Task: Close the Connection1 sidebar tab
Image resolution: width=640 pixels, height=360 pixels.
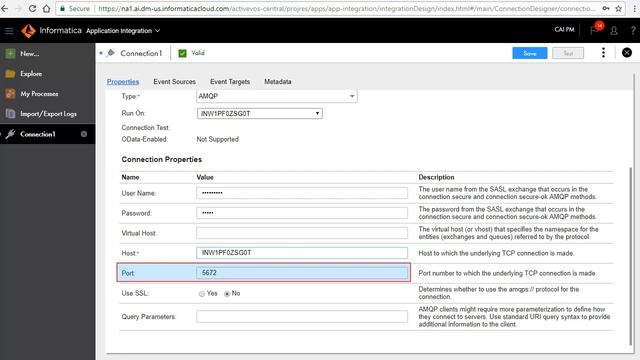Action: click(x=84, y=134)
